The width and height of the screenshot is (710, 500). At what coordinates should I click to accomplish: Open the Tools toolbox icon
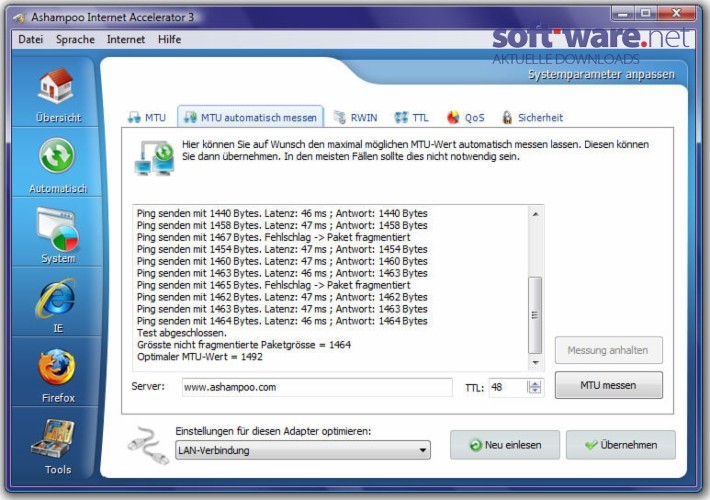pyautogui.click(x=53, y=438)
